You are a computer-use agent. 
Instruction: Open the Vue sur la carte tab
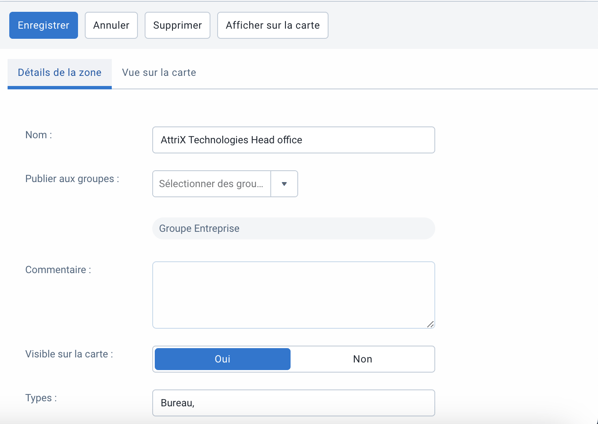tap(159, 73)
